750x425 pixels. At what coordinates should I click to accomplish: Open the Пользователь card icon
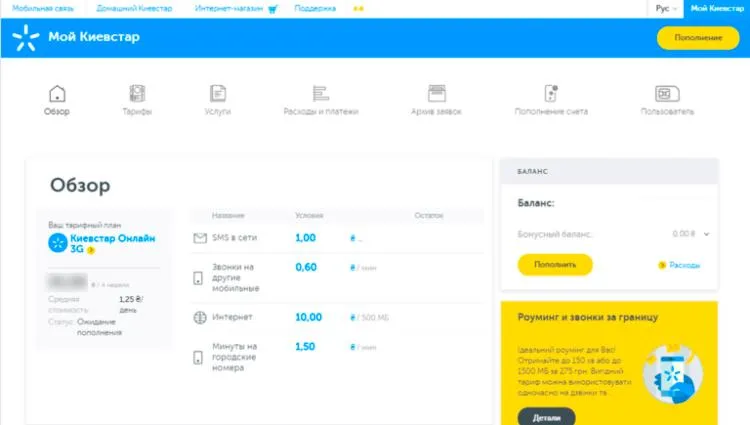667,94
